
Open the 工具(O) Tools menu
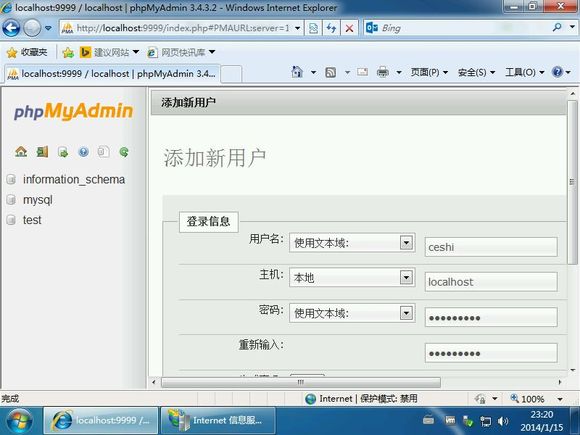pos(525,72)
